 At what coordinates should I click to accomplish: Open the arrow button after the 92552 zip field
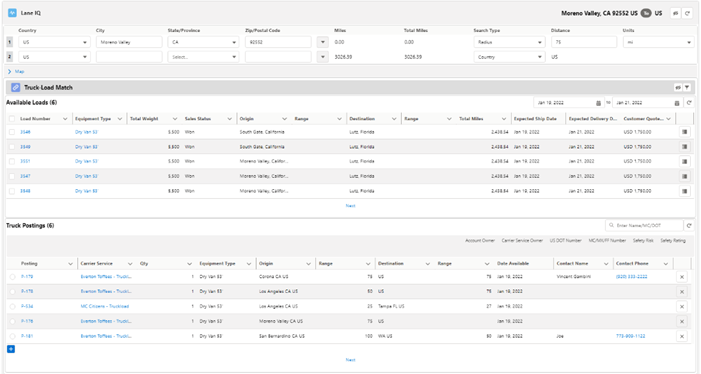pyautogui.click(x=323, y=42)
